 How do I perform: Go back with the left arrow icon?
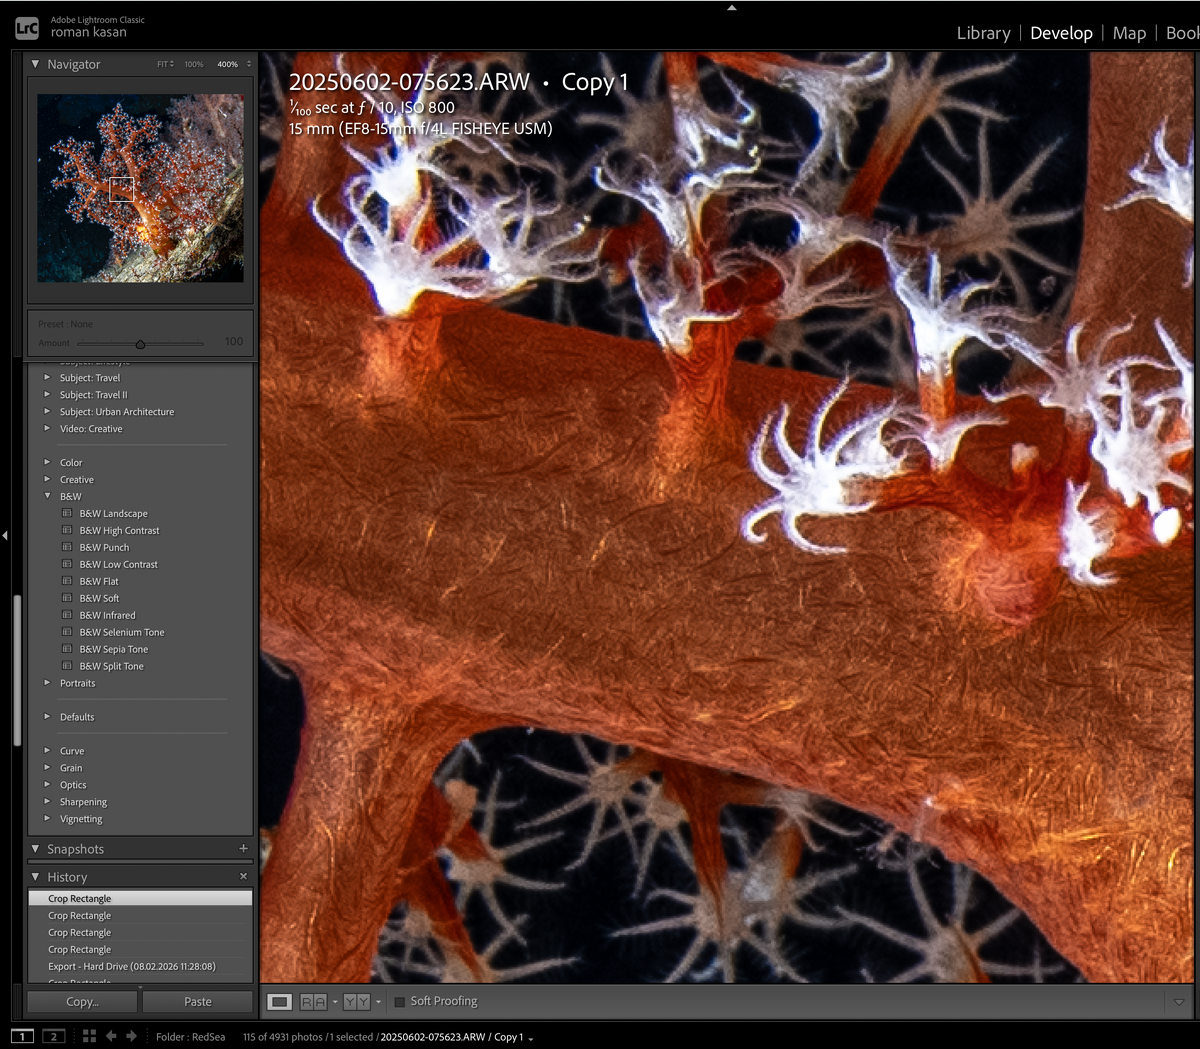[111, 1036]
